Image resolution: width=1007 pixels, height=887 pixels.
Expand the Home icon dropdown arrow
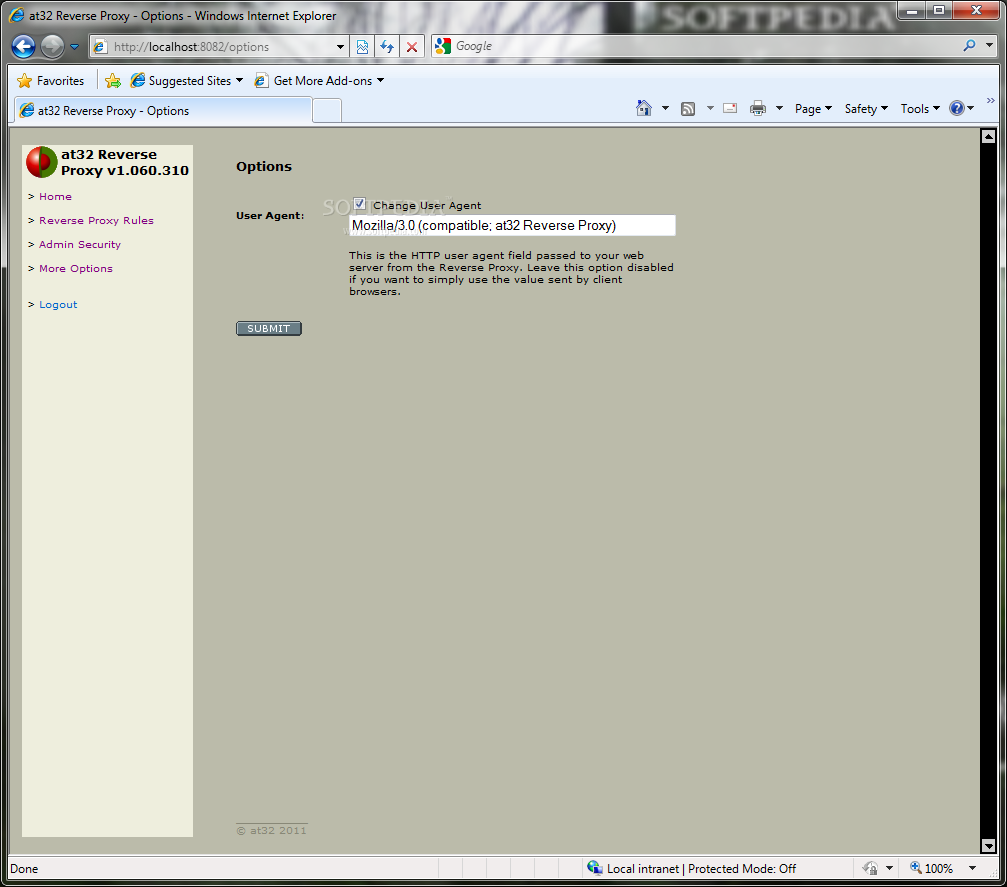pyautogui.click(x=665, y=109)
